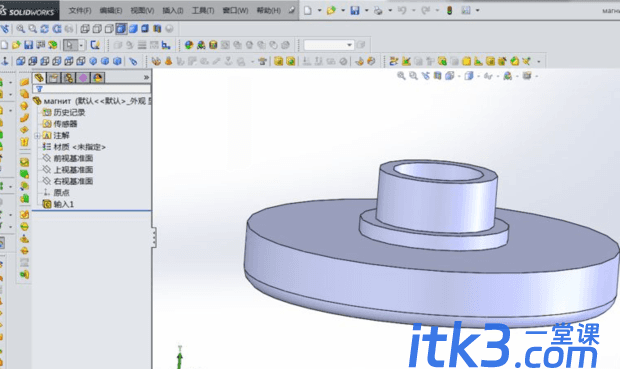
Task: Click the feature tree filter field
Action: 92,89
